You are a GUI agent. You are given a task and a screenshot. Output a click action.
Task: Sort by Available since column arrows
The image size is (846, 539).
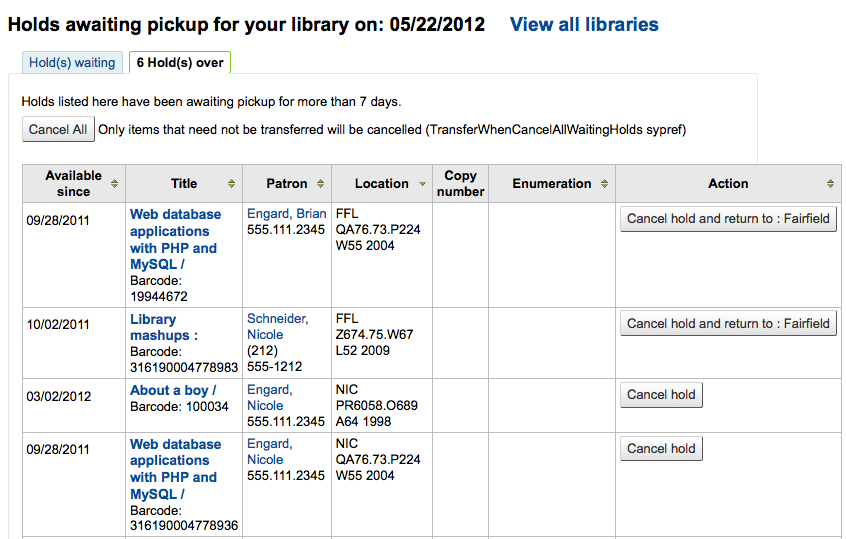(114, 184)
